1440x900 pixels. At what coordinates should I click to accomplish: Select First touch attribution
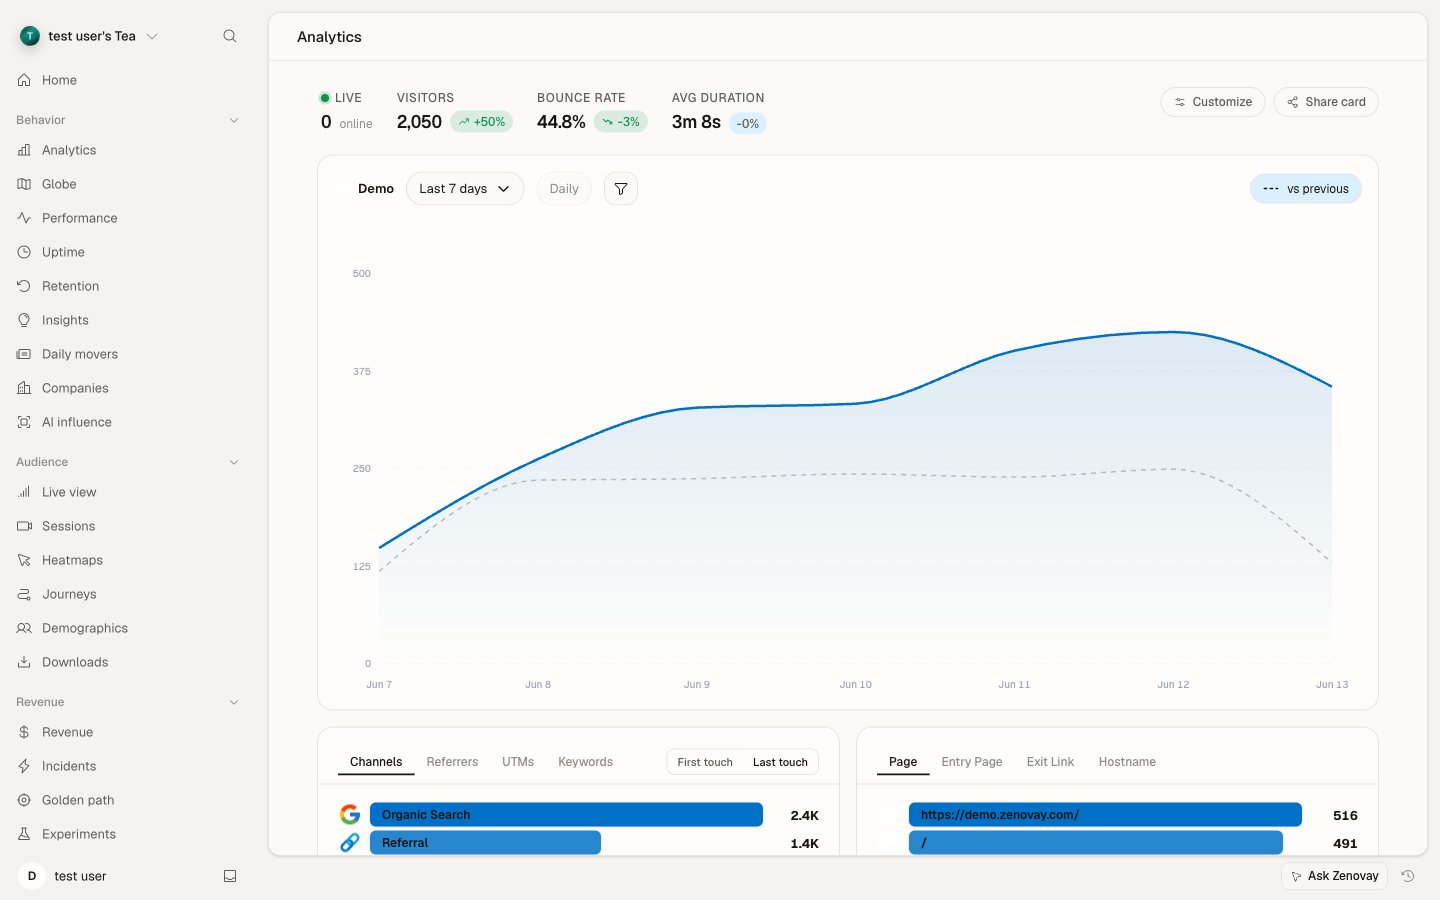[x=705, y=762]
